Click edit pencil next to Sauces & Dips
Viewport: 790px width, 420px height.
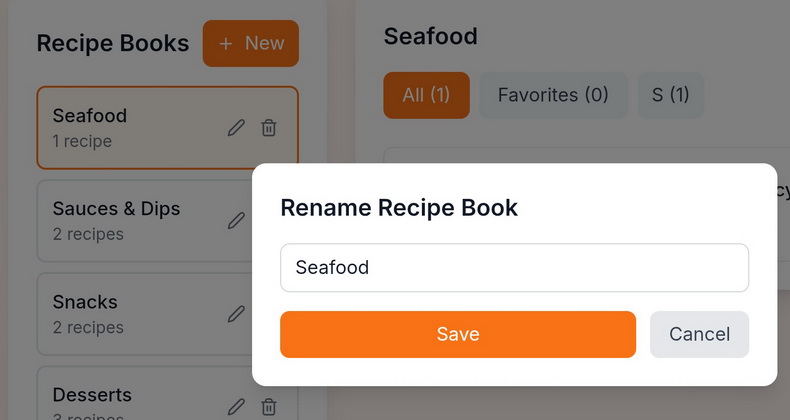(236, 221)
